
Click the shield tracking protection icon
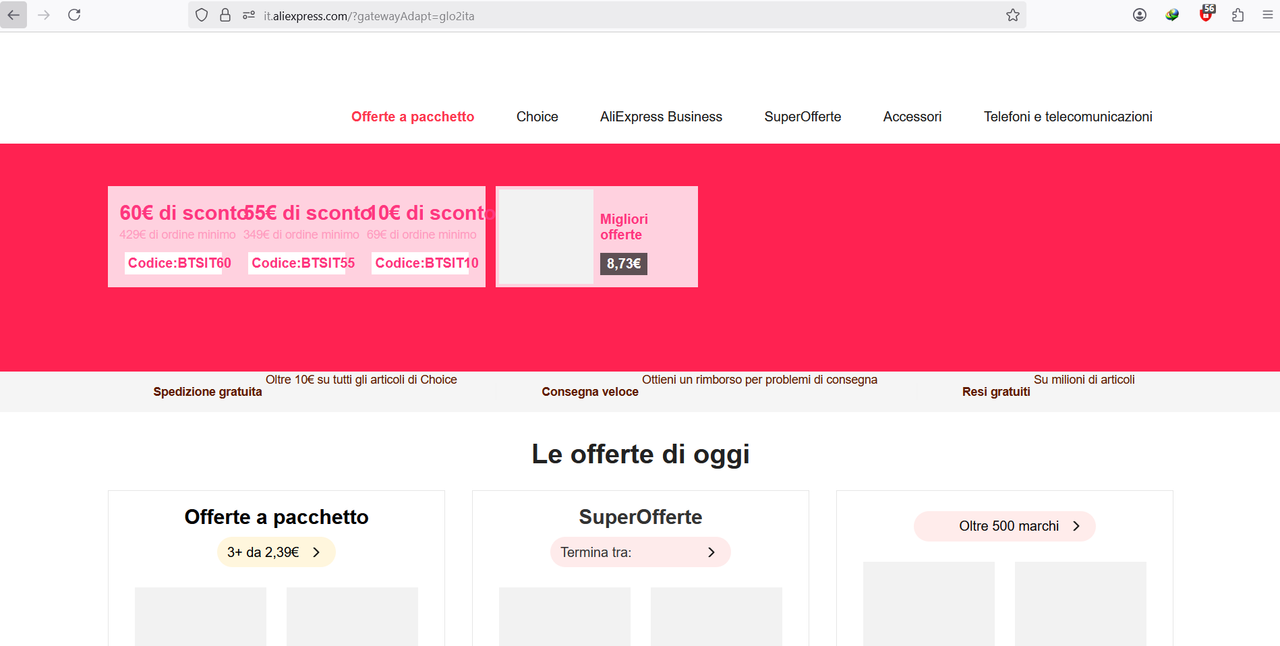pyautogui.click(x=202, y=15)
